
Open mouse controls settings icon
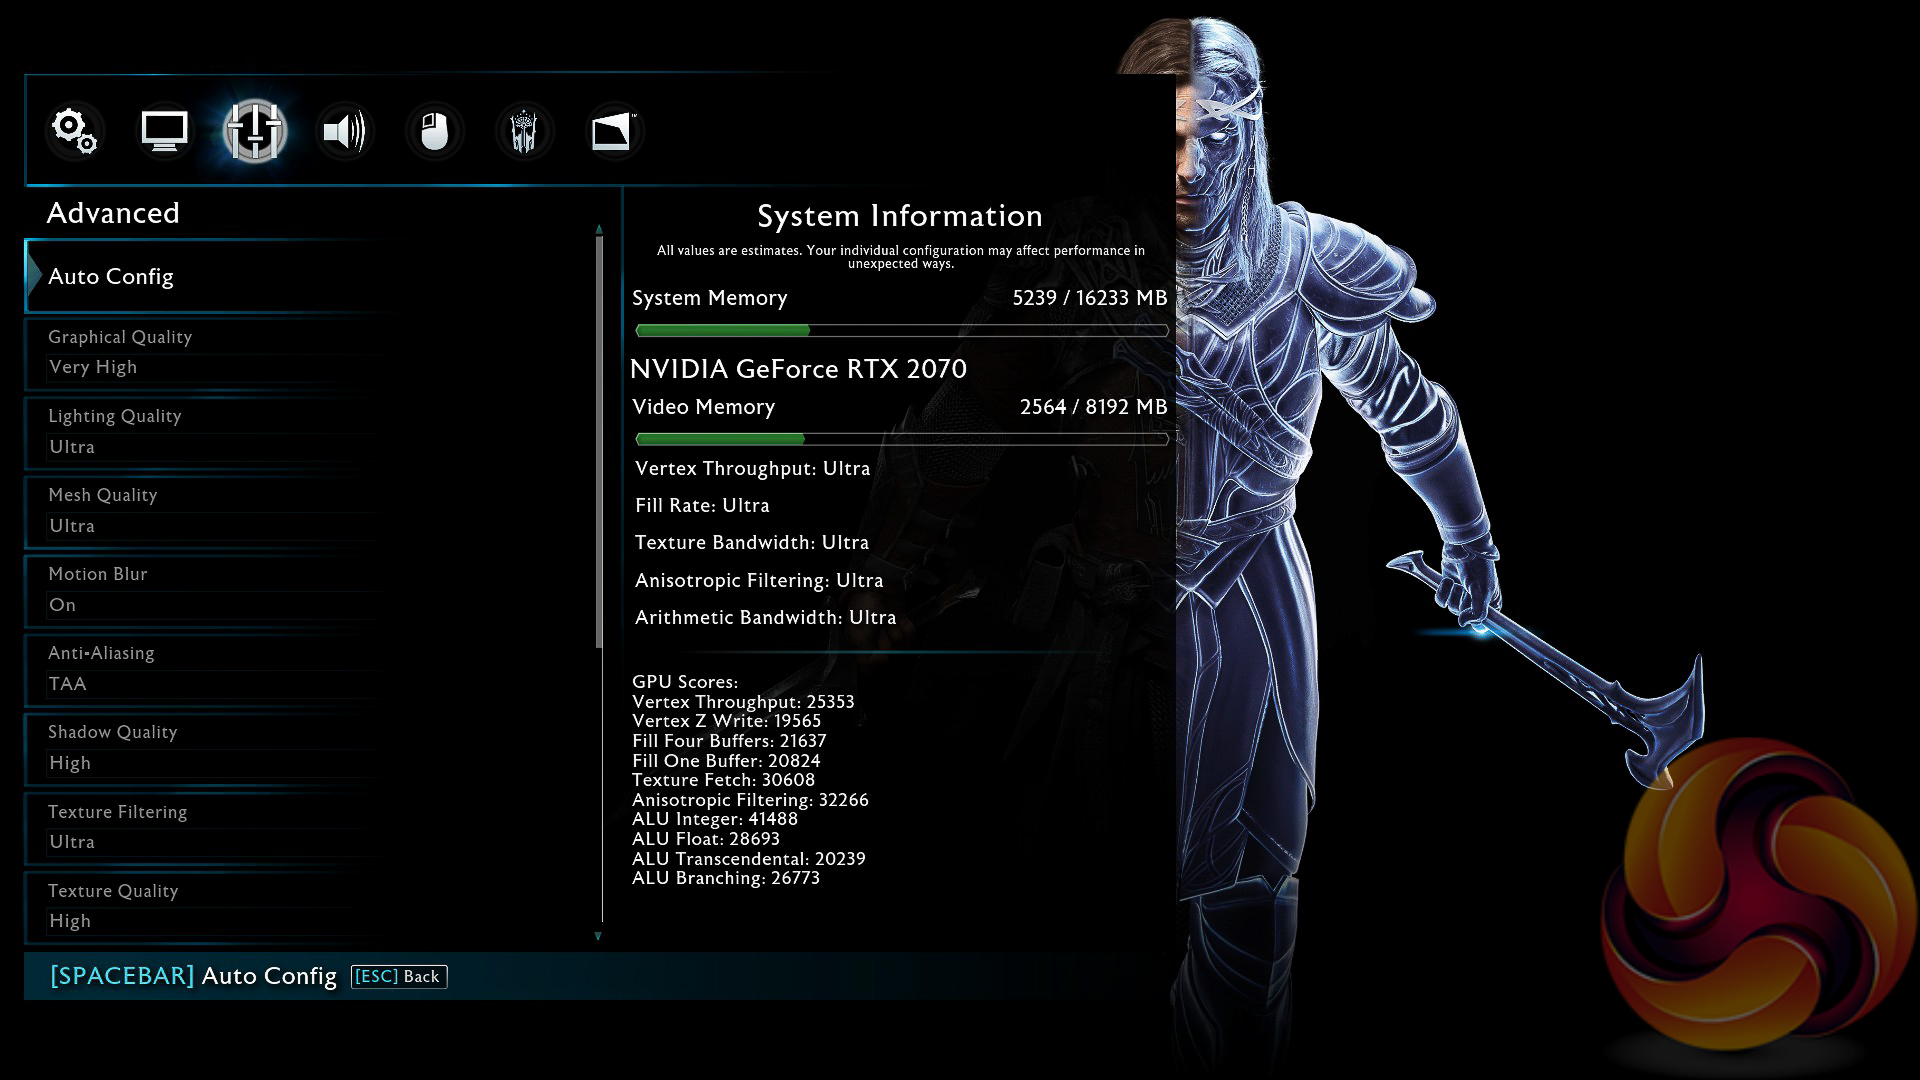click(434, 131)
